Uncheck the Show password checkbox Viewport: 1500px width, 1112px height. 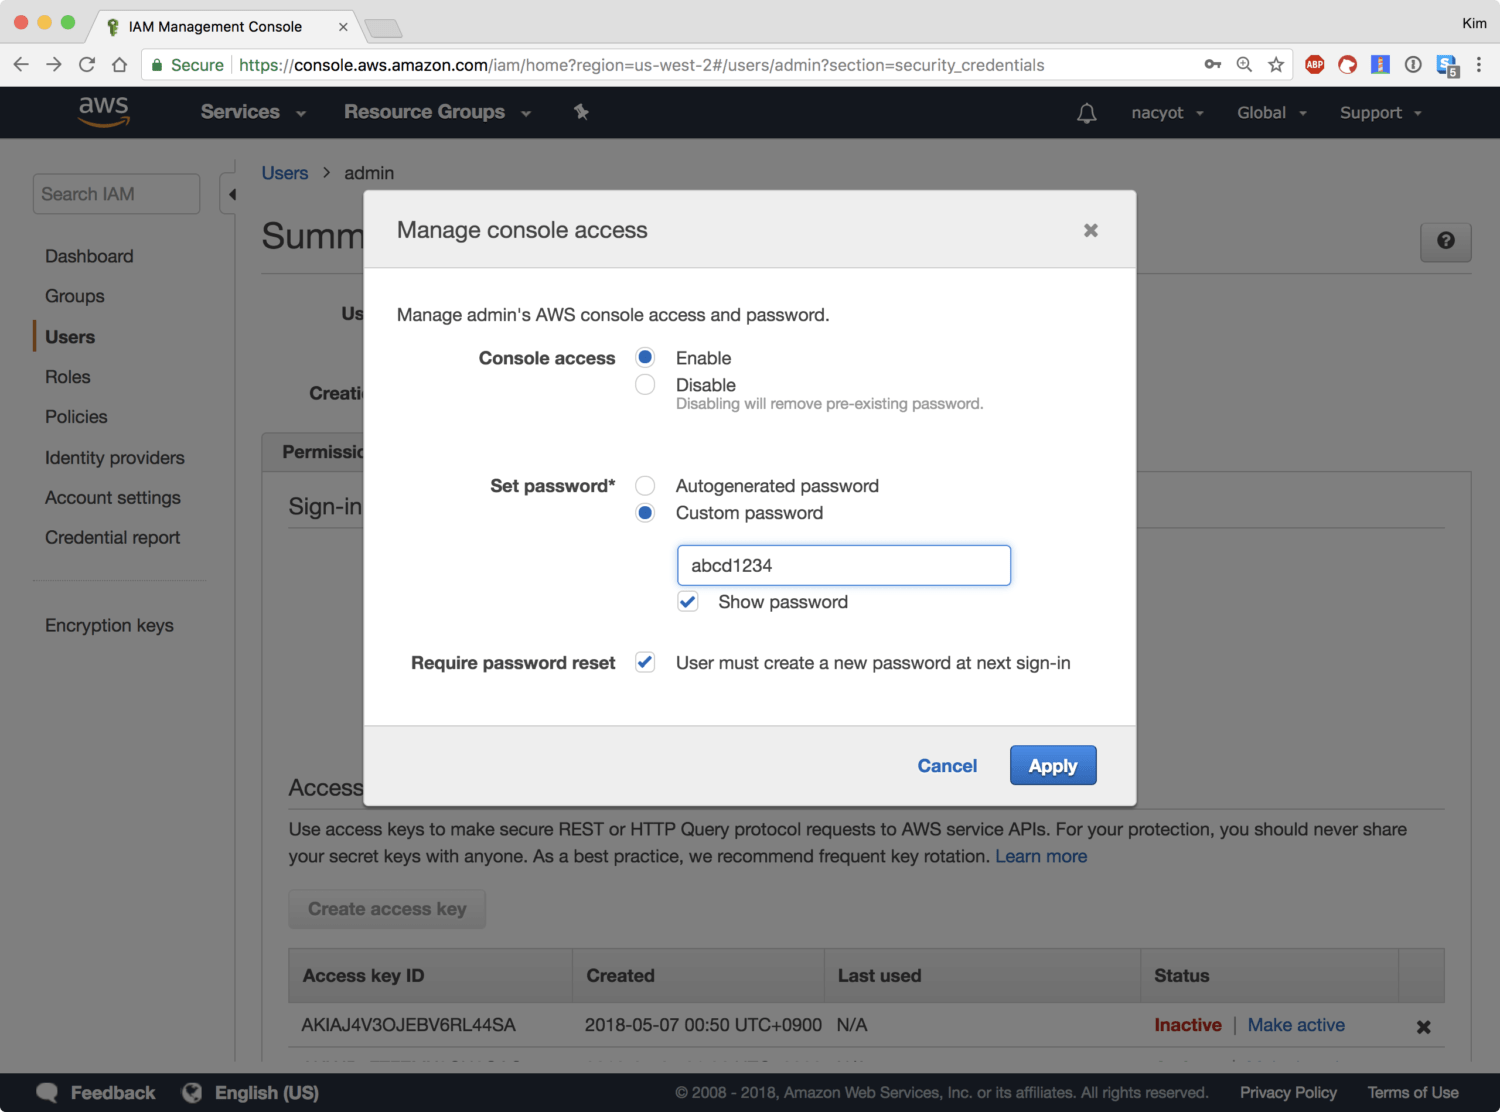pos(688,602)
